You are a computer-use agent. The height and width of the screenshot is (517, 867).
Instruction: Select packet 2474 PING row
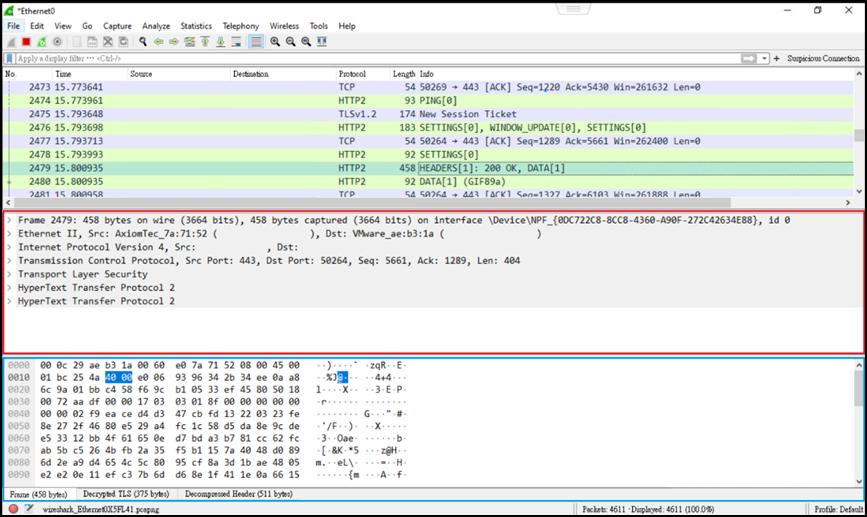[429, 101]
